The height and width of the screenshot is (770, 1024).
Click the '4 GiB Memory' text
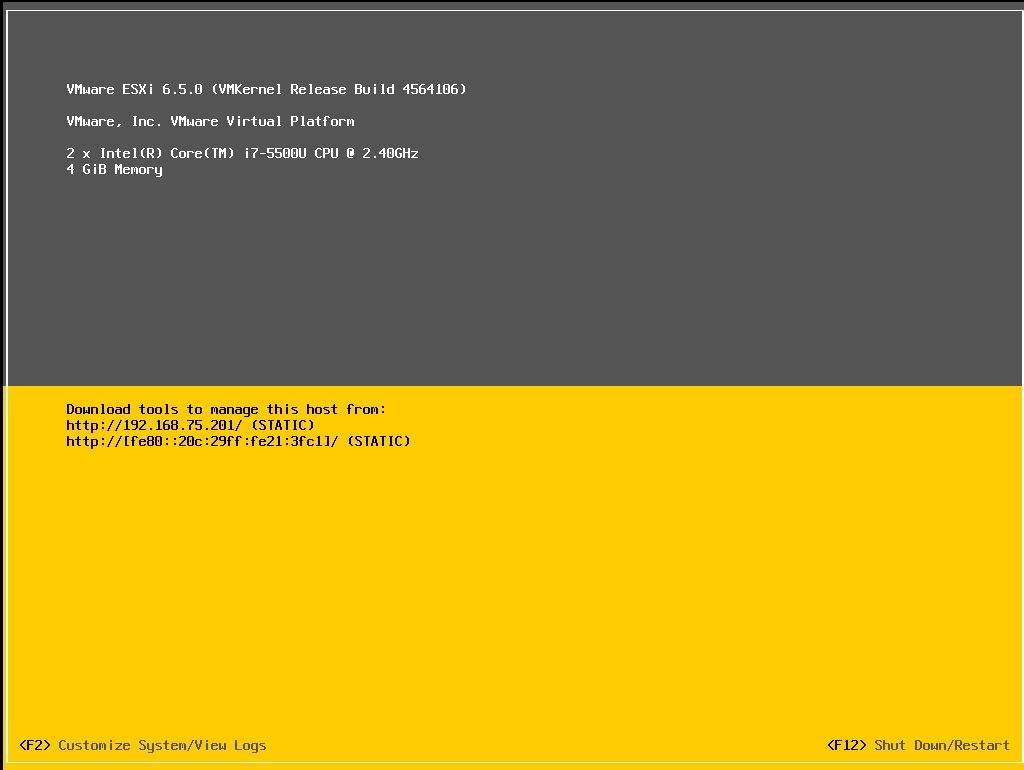[x=114, y=170]
